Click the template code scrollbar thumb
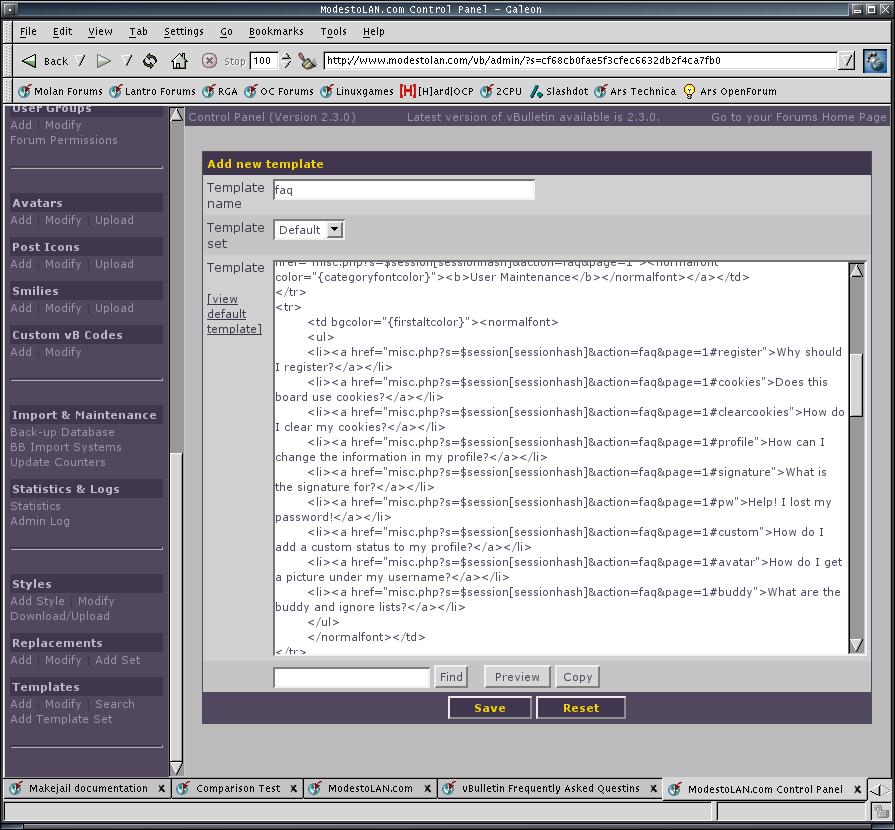 (856, 385)
